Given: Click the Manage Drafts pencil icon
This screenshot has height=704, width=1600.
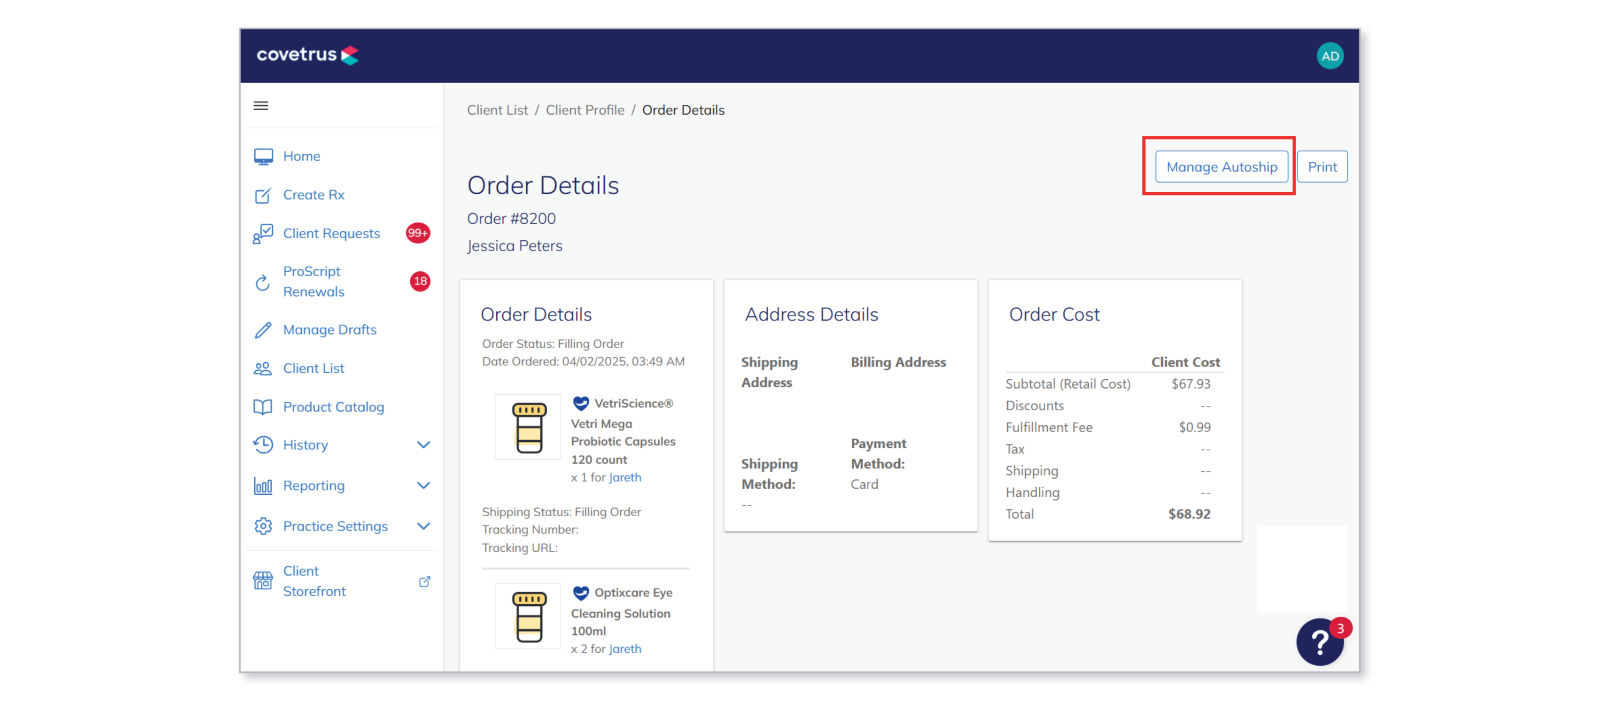Looking at the screenshot, I should point(263,330).
